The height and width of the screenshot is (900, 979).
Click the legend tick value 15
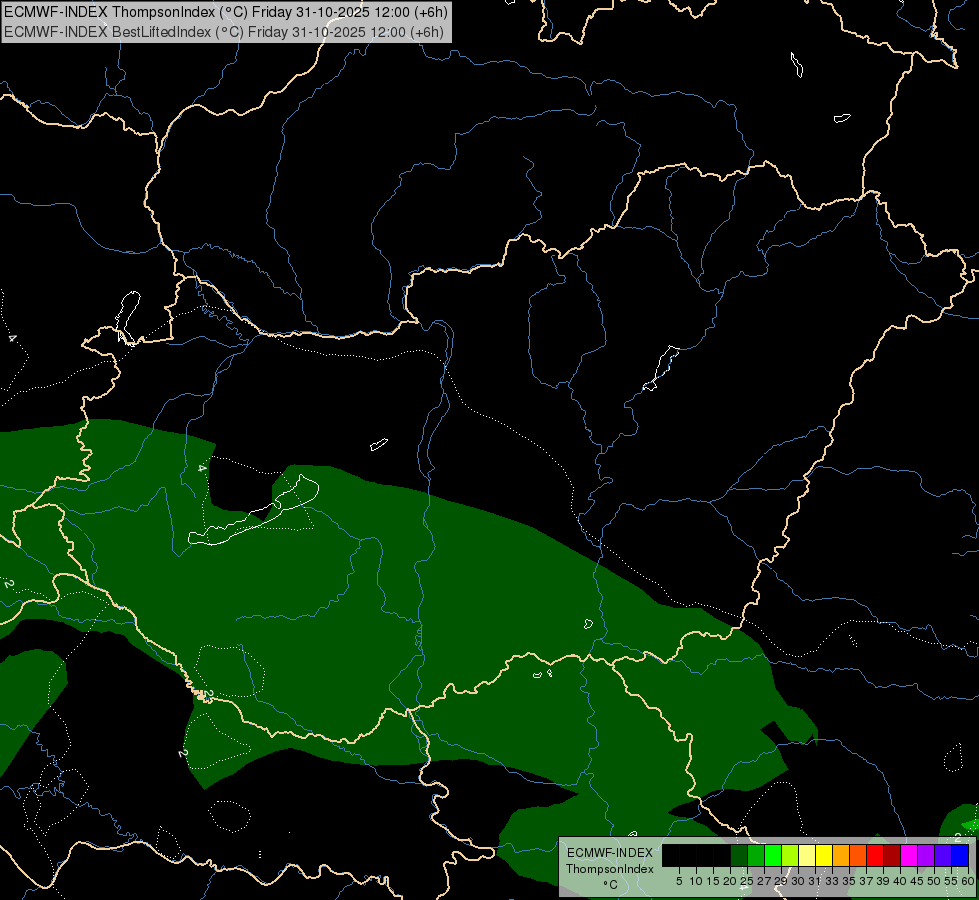click(x=713, y=881)
